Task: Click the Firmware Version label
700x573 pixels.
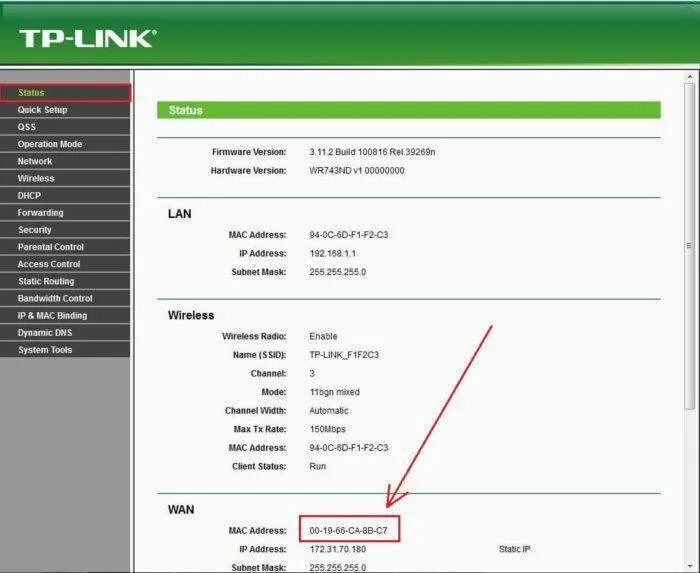Action: pos(249,152)
